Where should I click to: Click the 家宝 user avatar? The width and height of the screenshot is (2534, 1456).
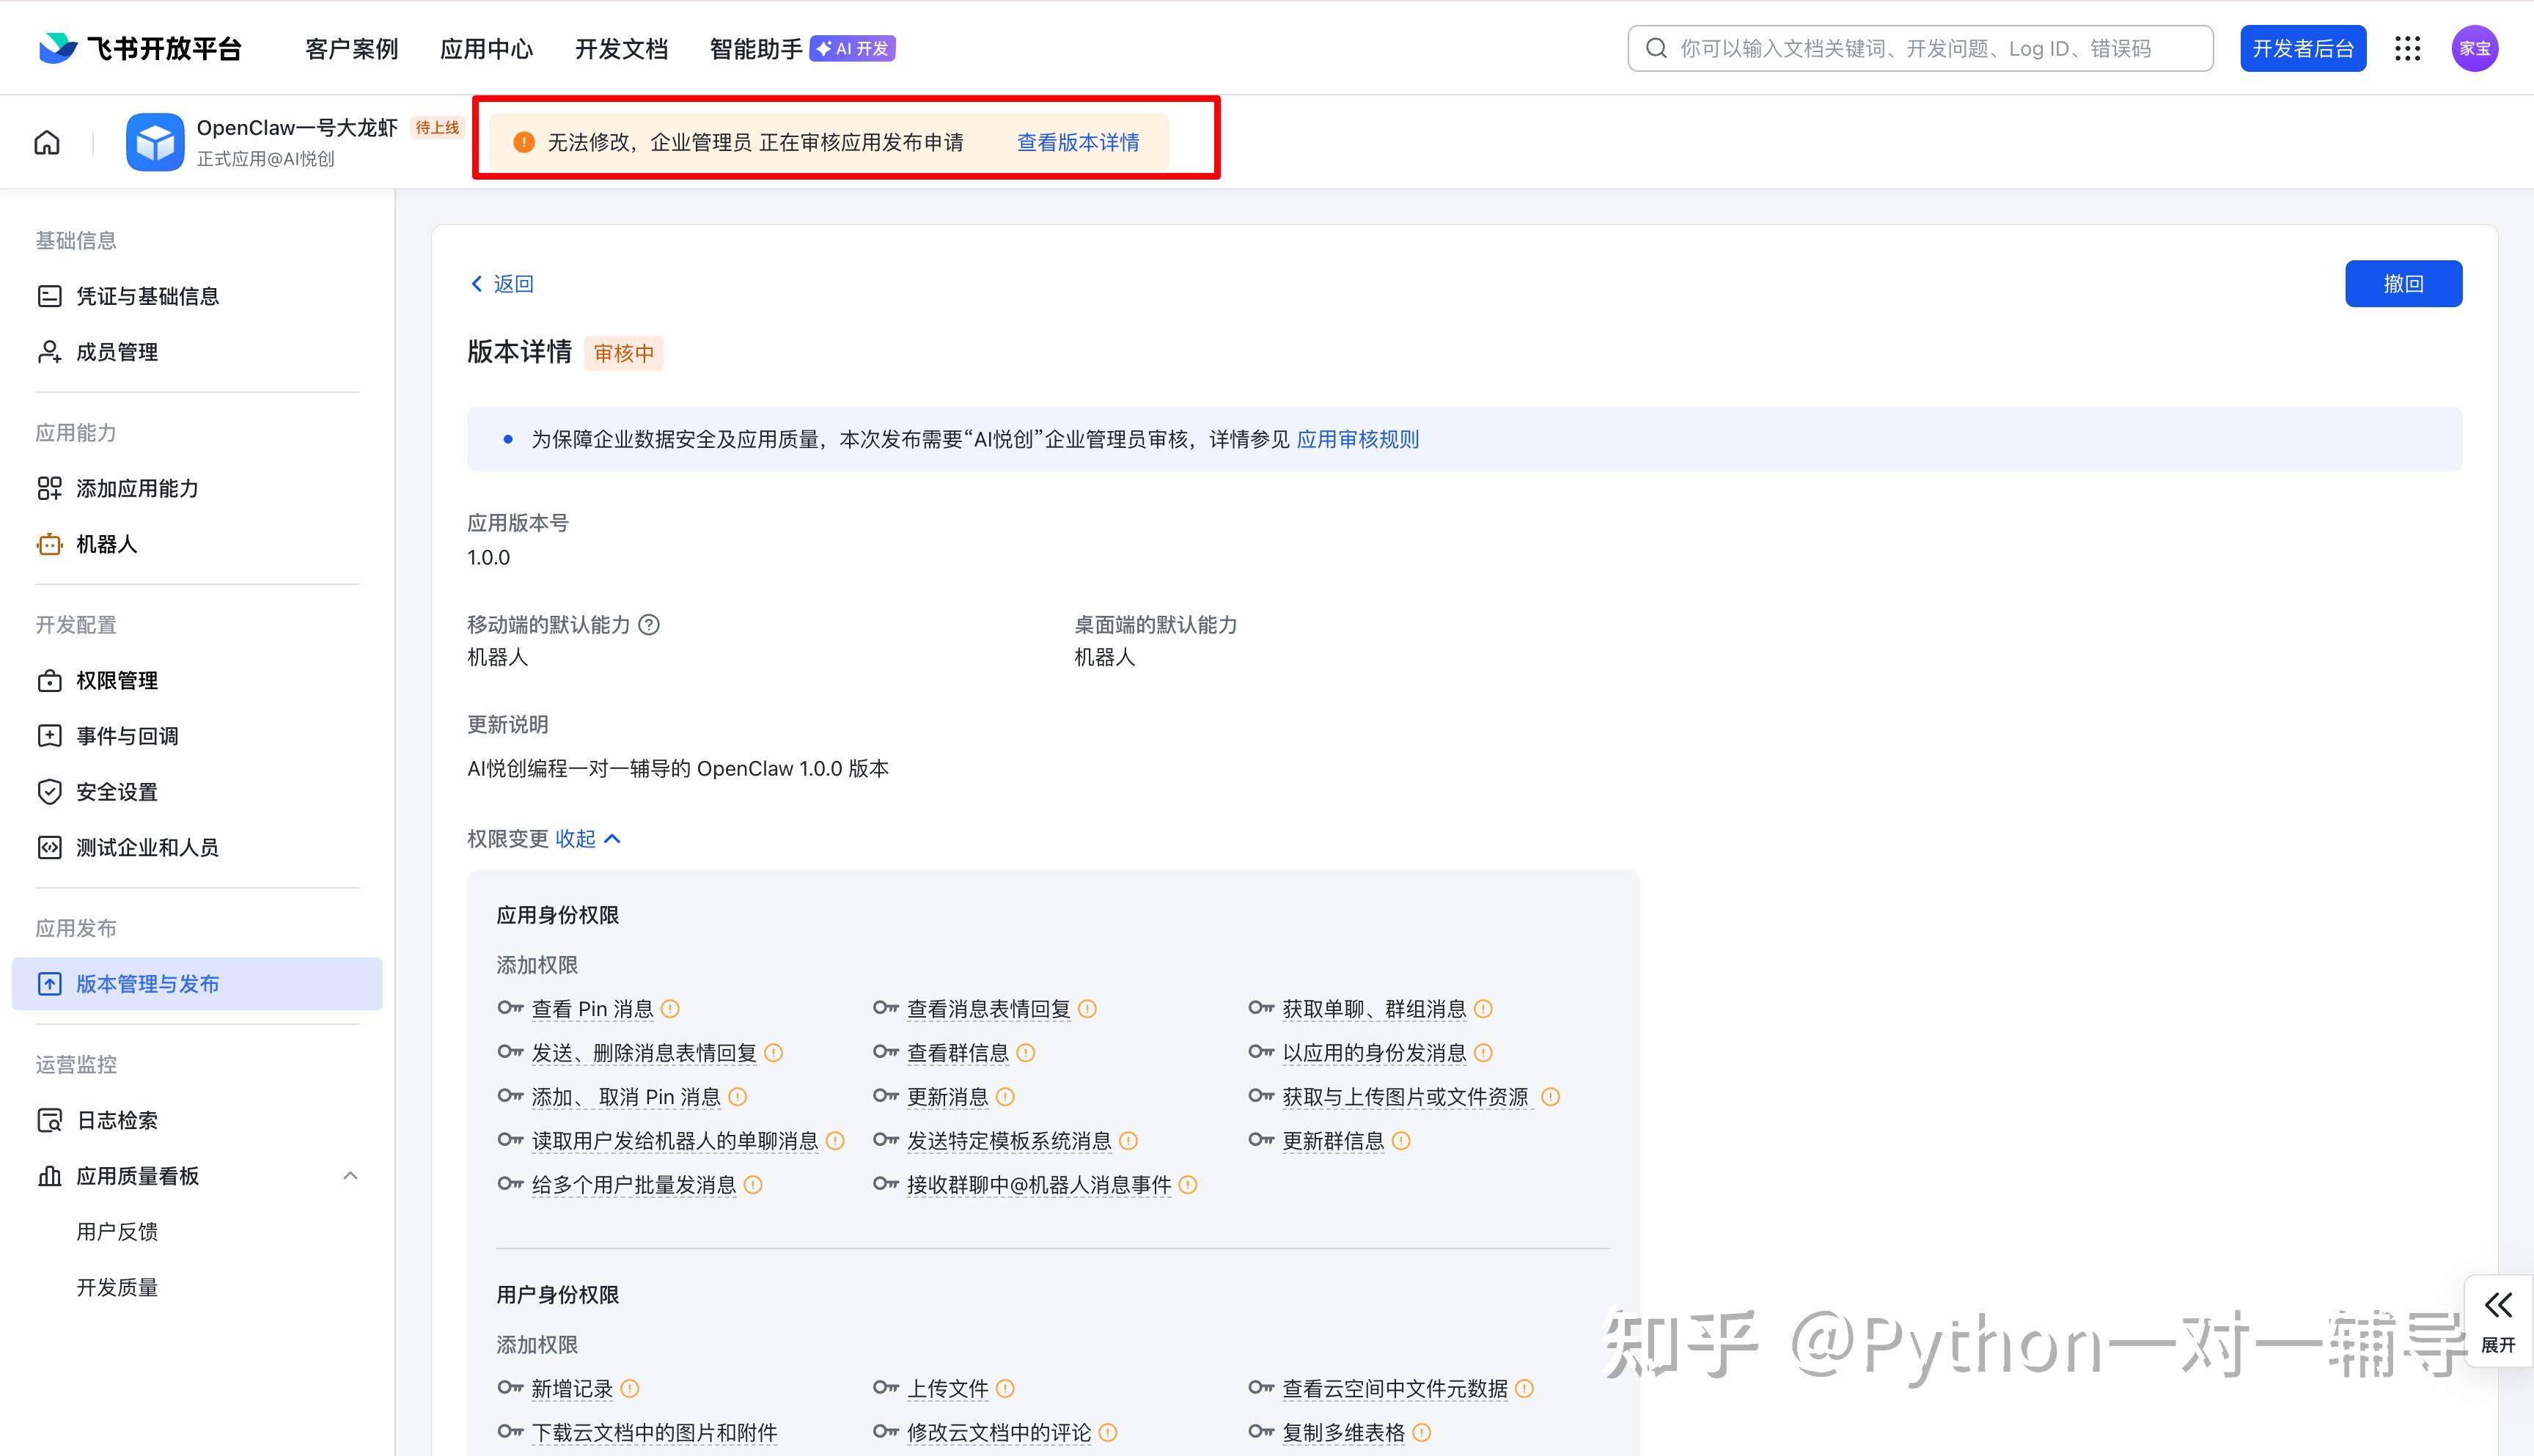pos(2474,48)
